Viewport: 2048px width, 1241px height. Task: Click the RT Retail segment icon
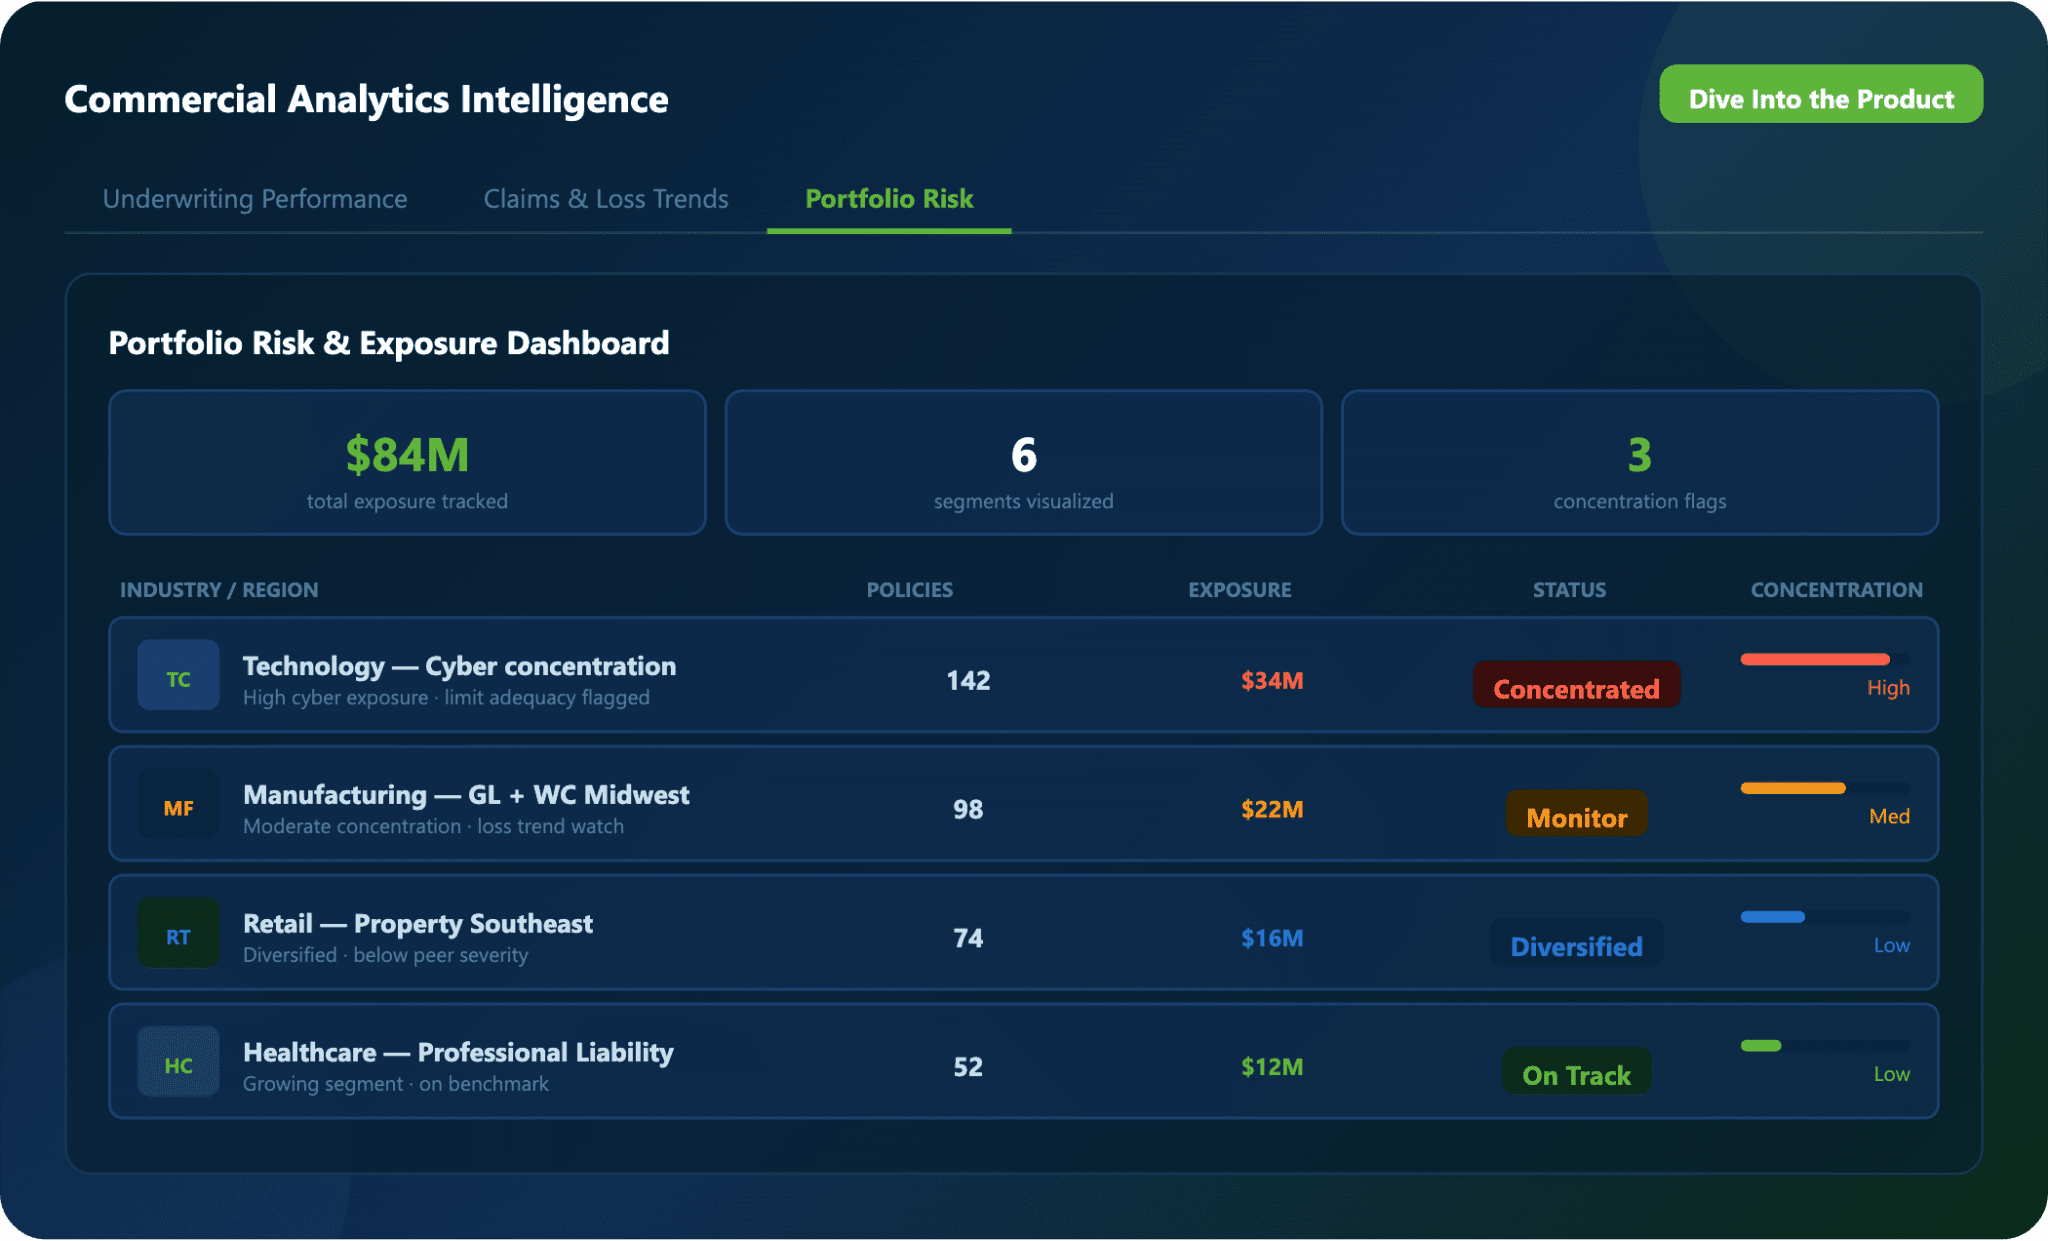click(178, 934)
